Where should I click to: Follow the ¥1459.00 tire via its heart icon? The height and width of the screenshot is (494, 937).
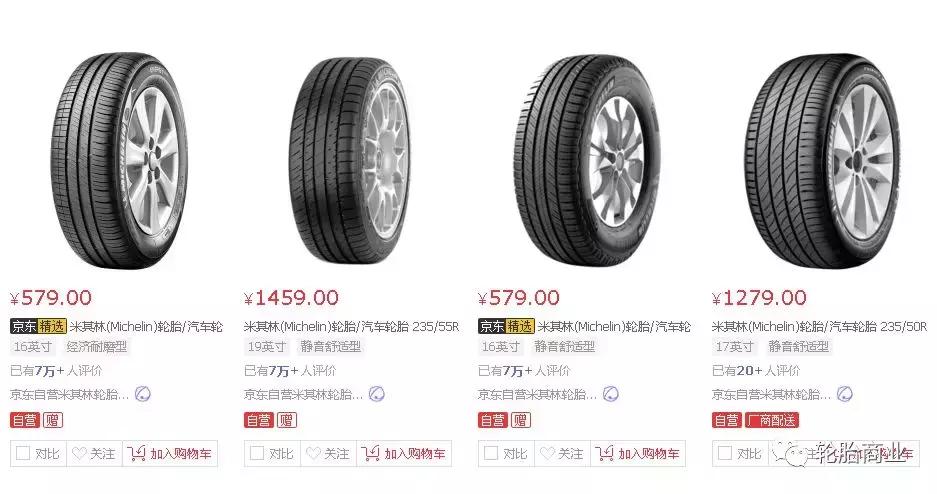313,453
